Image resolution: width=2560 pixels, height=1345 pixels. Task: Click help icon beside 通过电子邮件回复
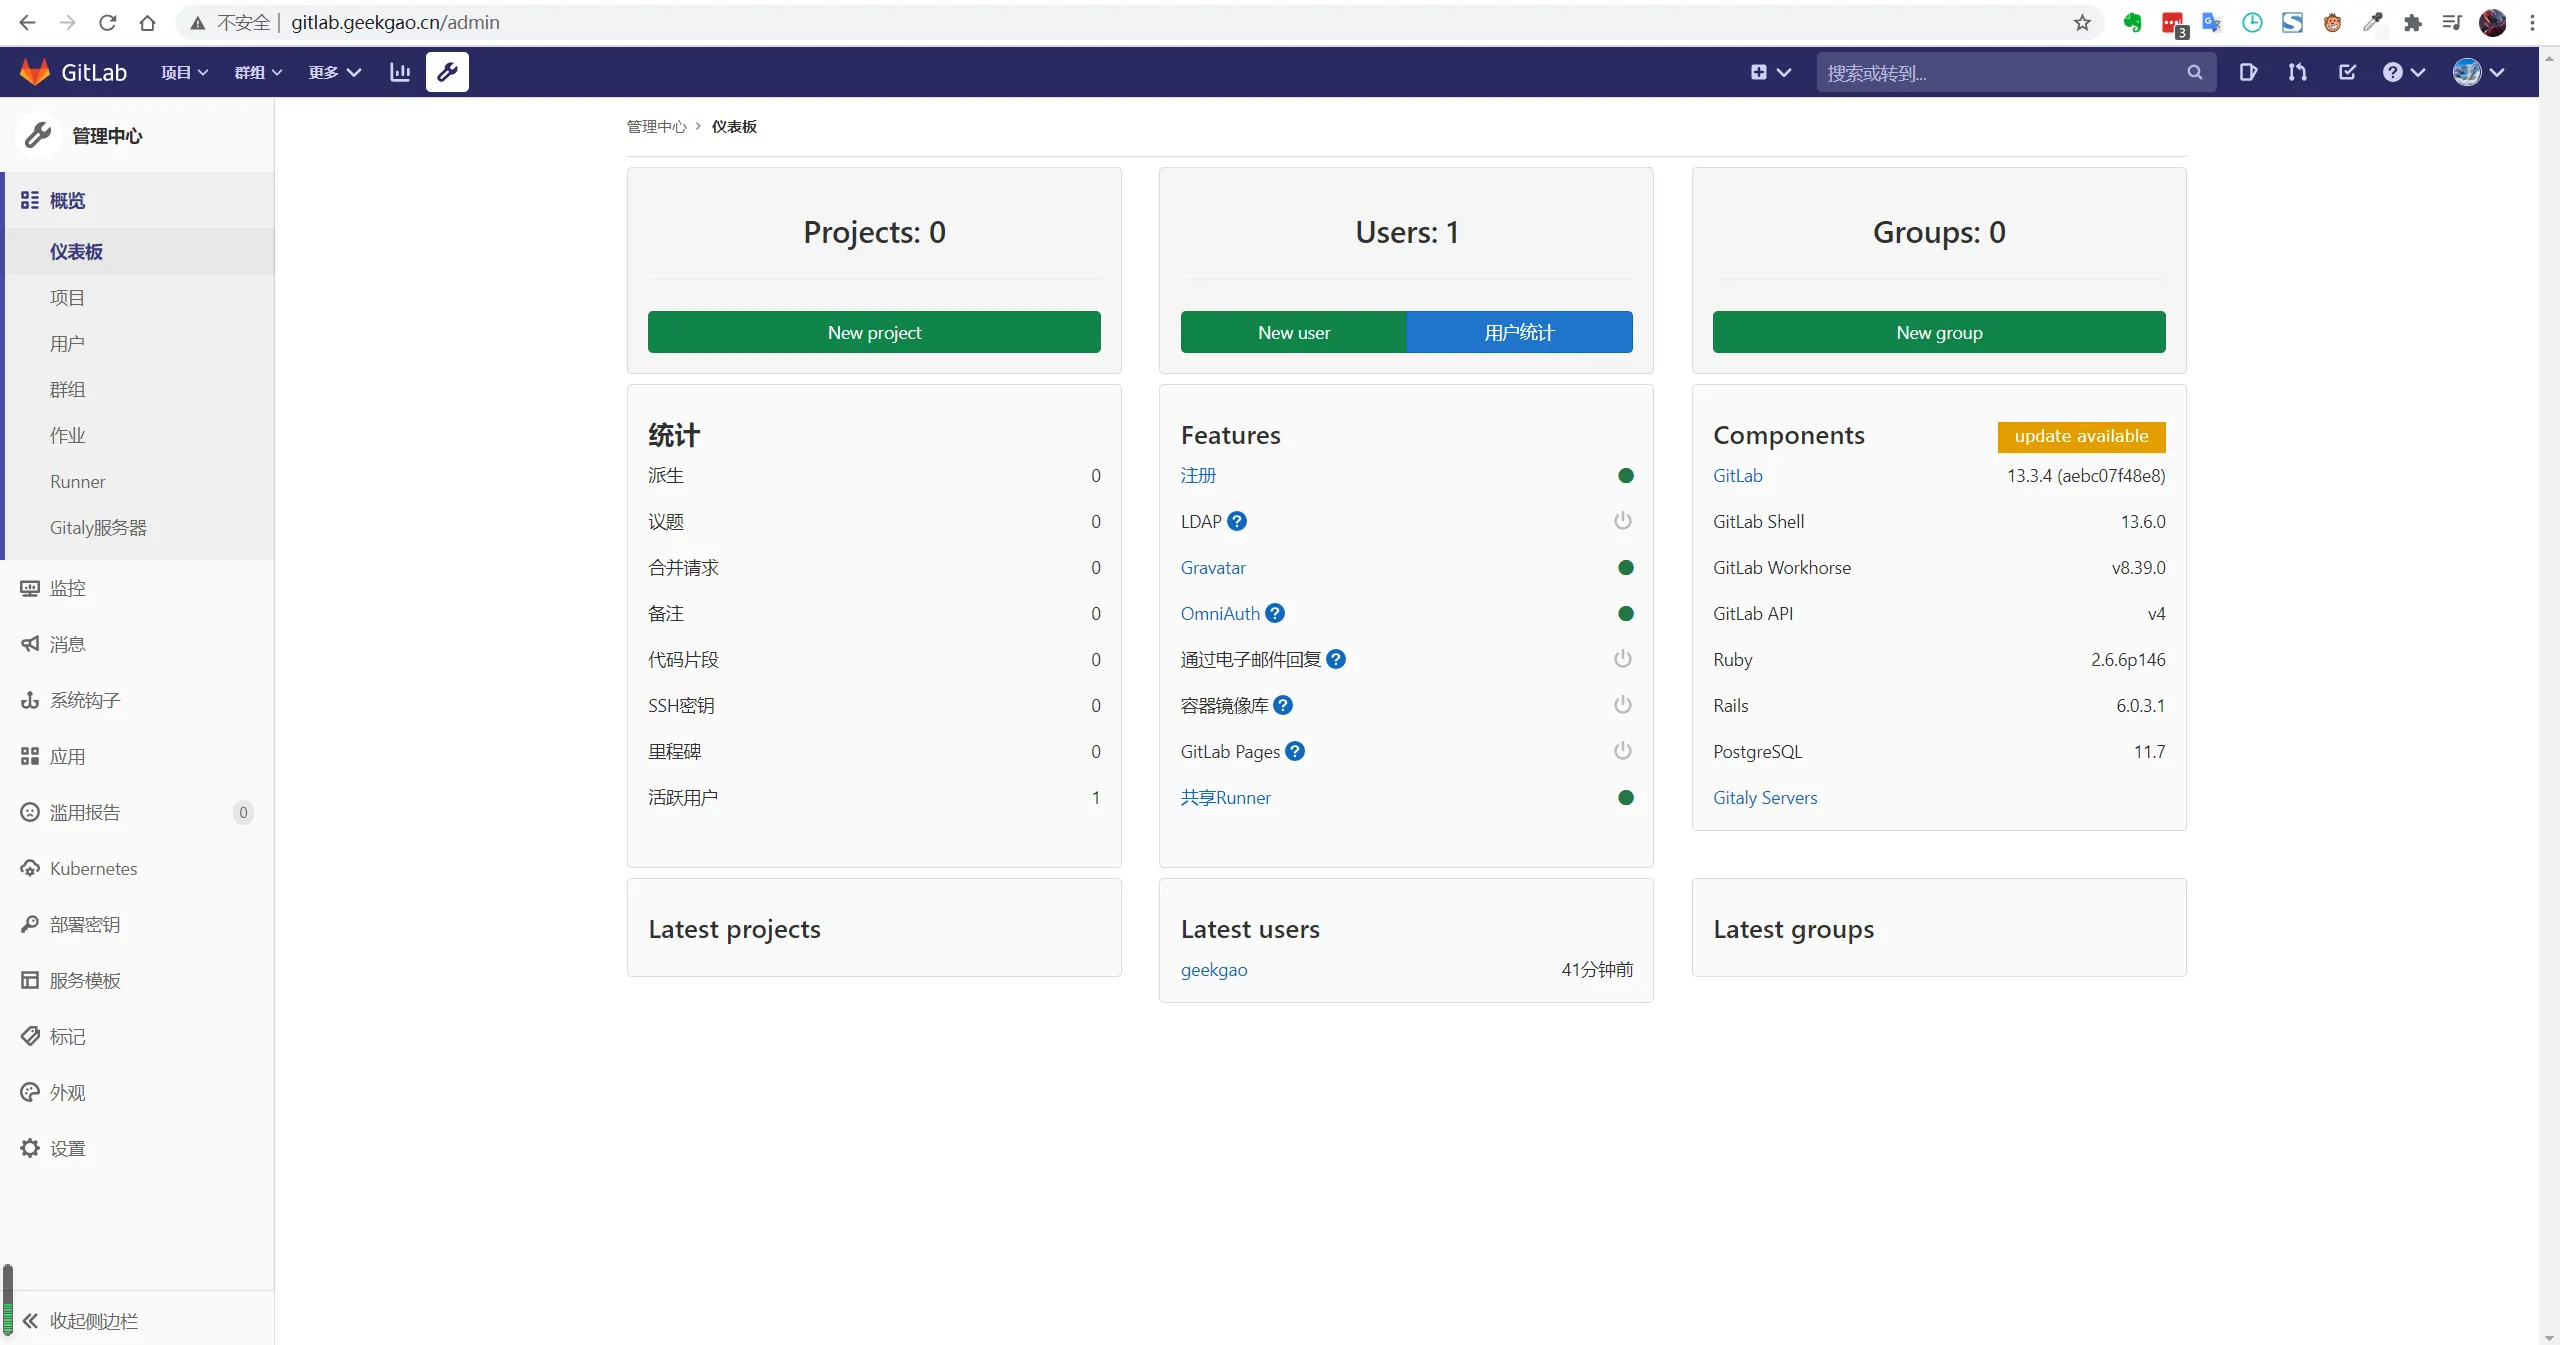1336,659
